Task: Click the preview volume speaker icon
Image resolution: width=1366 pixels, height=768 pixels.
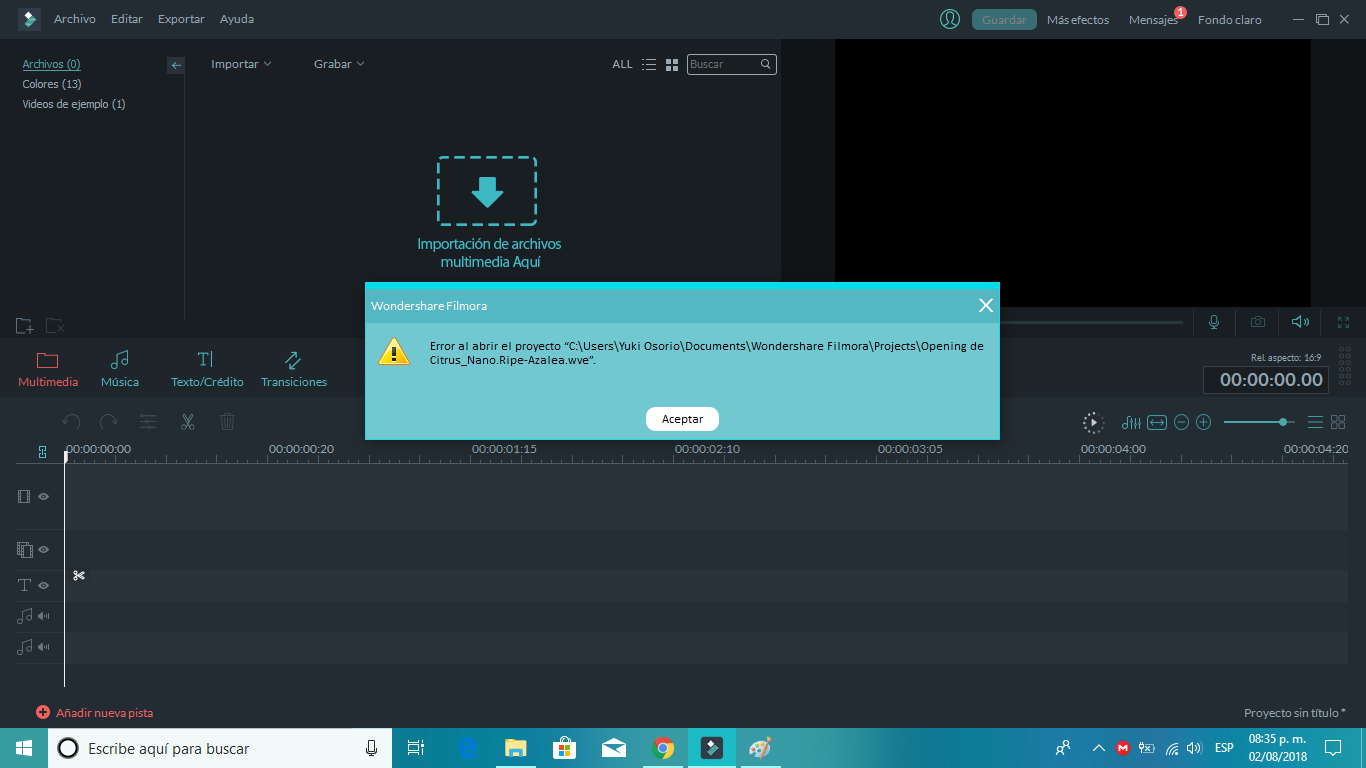Action: coord(1300,322)
